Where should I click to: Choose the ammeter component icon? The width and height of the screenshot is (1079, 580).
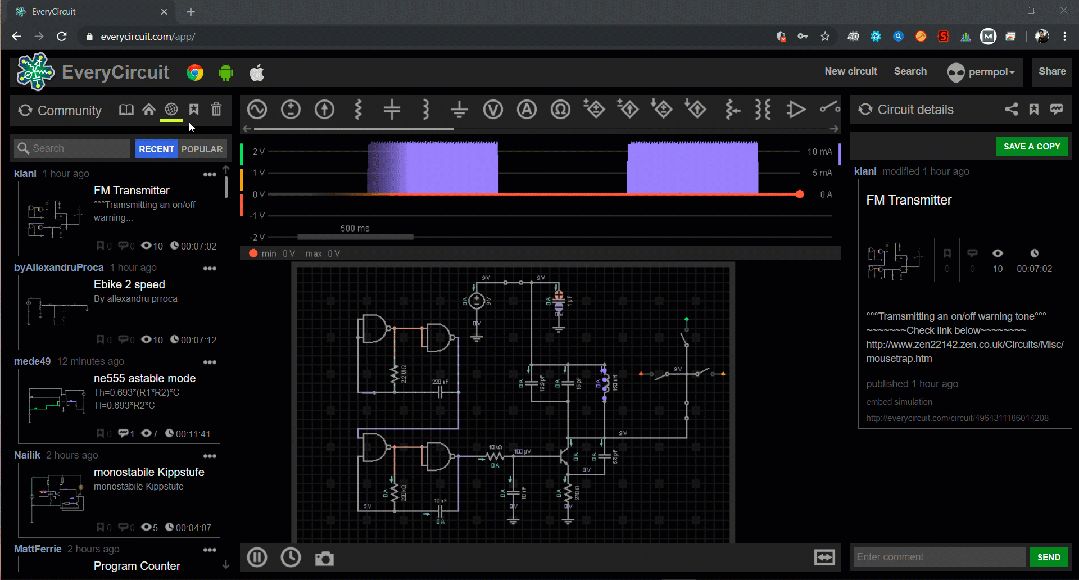(x=526, y=109)
